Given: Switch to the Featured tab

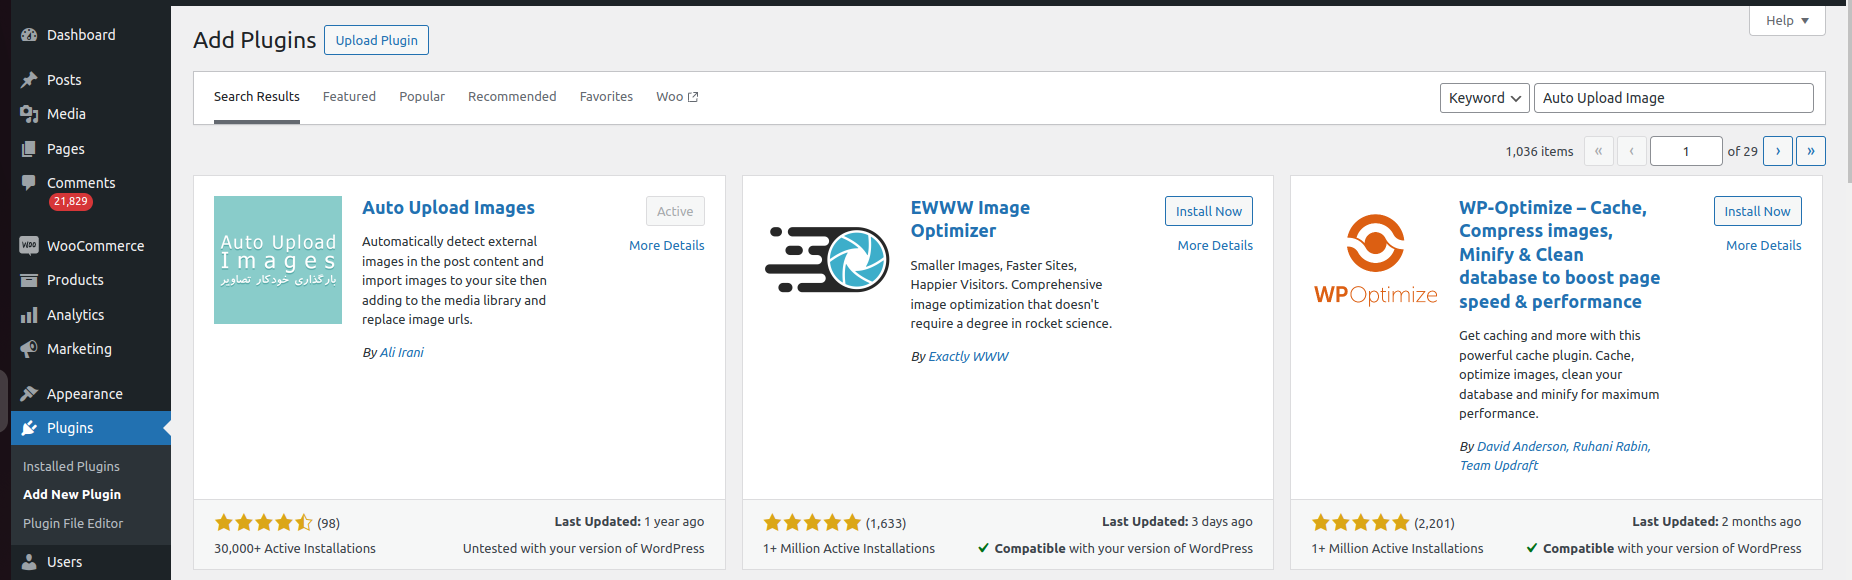Looking at the screenshot, I should coord(349,97).
